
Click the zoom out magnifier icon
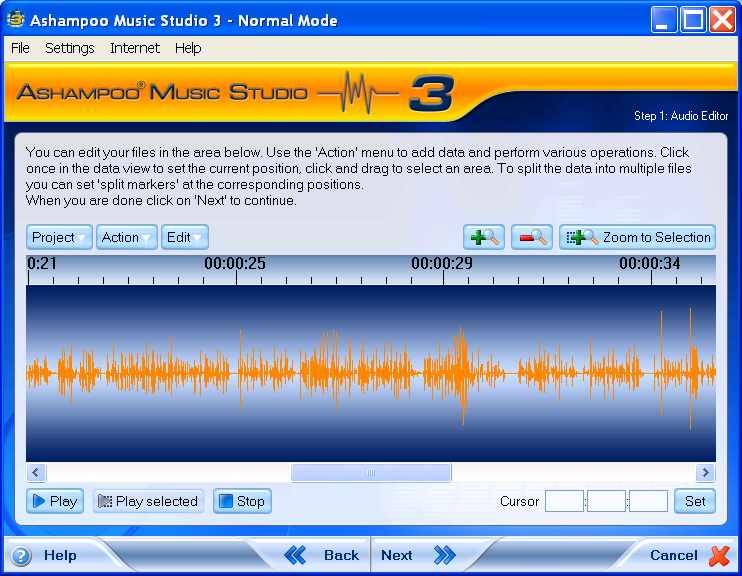pyautogui.click(x=532, y=237)
